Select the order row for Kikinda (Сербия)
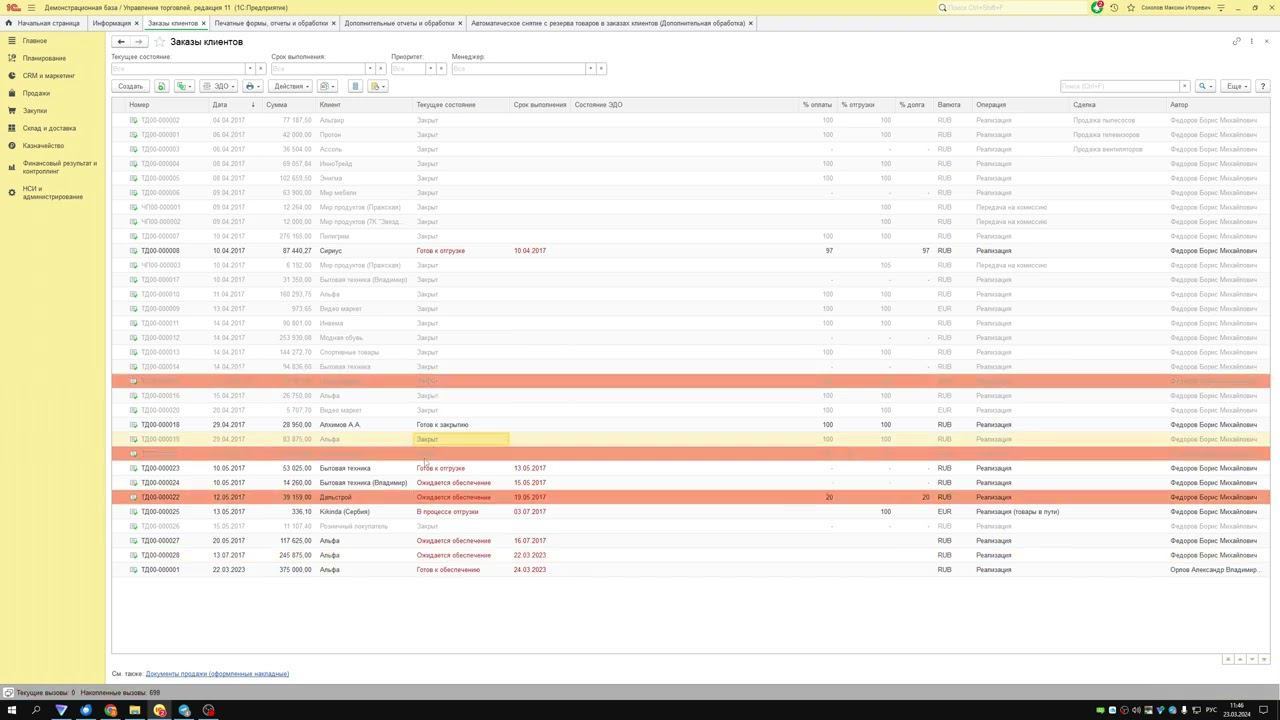The width and height of the screenshot is (1280, 720). click(690, 512)
